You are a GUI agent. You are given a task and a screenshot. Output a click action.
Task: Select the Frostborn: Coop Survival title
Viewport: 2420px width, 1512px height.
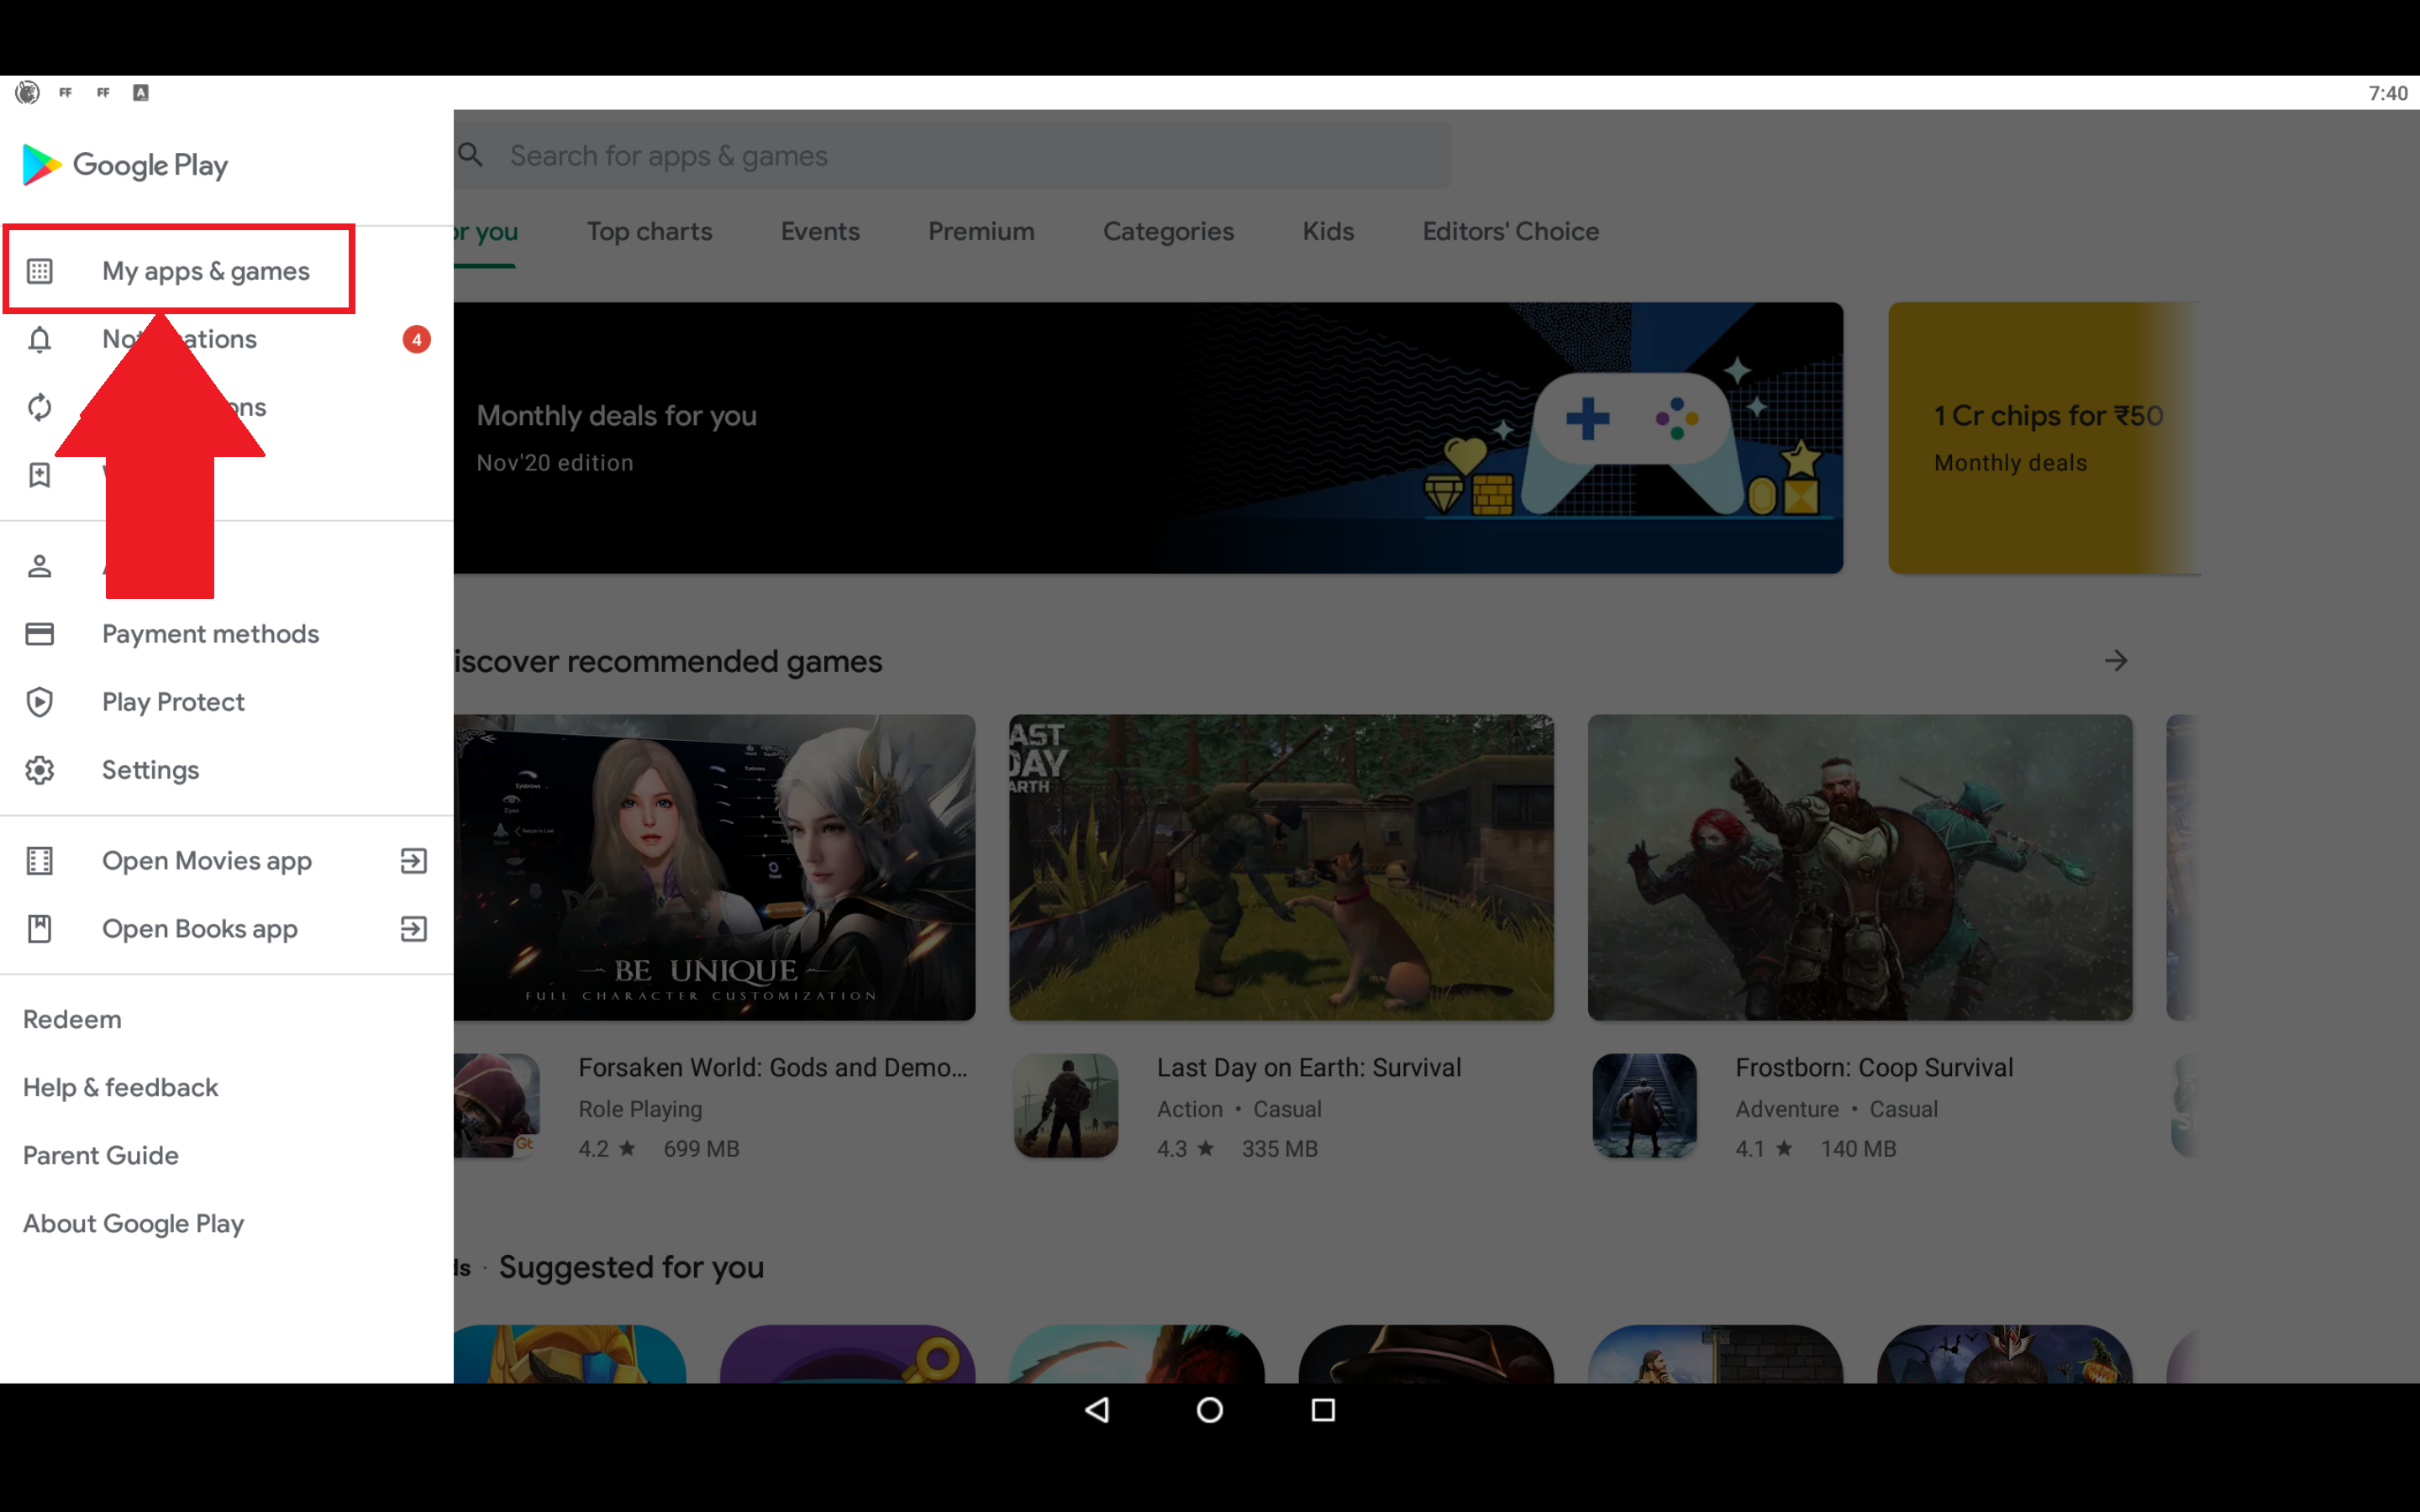point(1874,1067)
